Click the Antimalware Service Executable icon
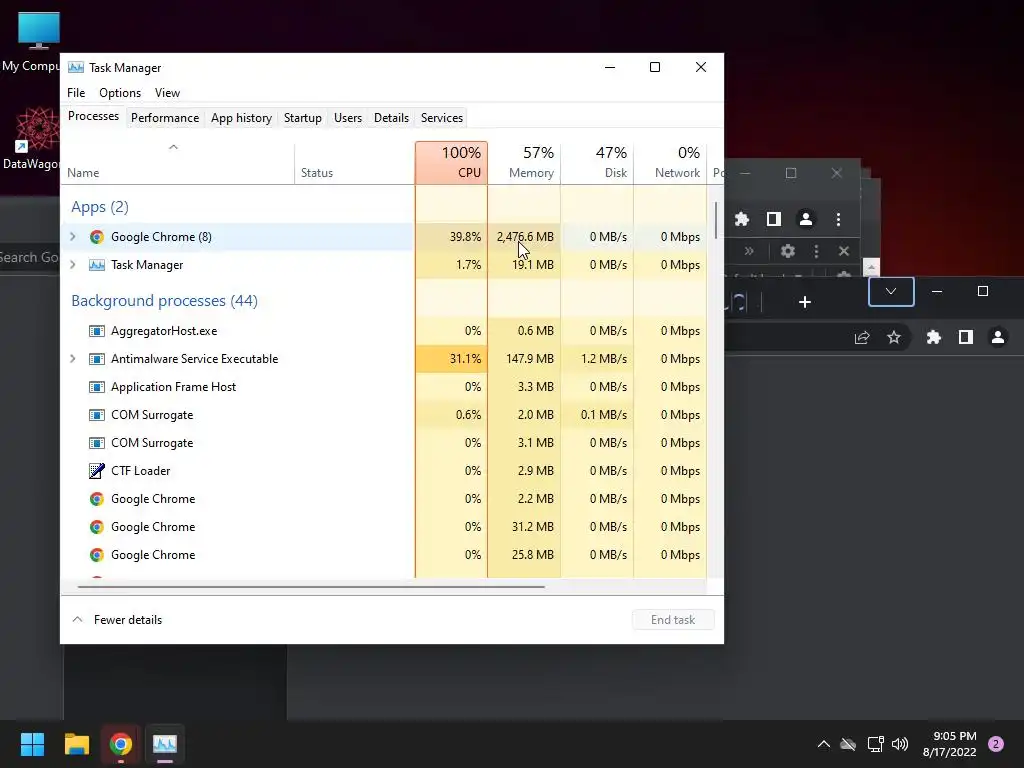Image resolution: width=1024 pixels, height=768 pixels. (x=97, y=359)
